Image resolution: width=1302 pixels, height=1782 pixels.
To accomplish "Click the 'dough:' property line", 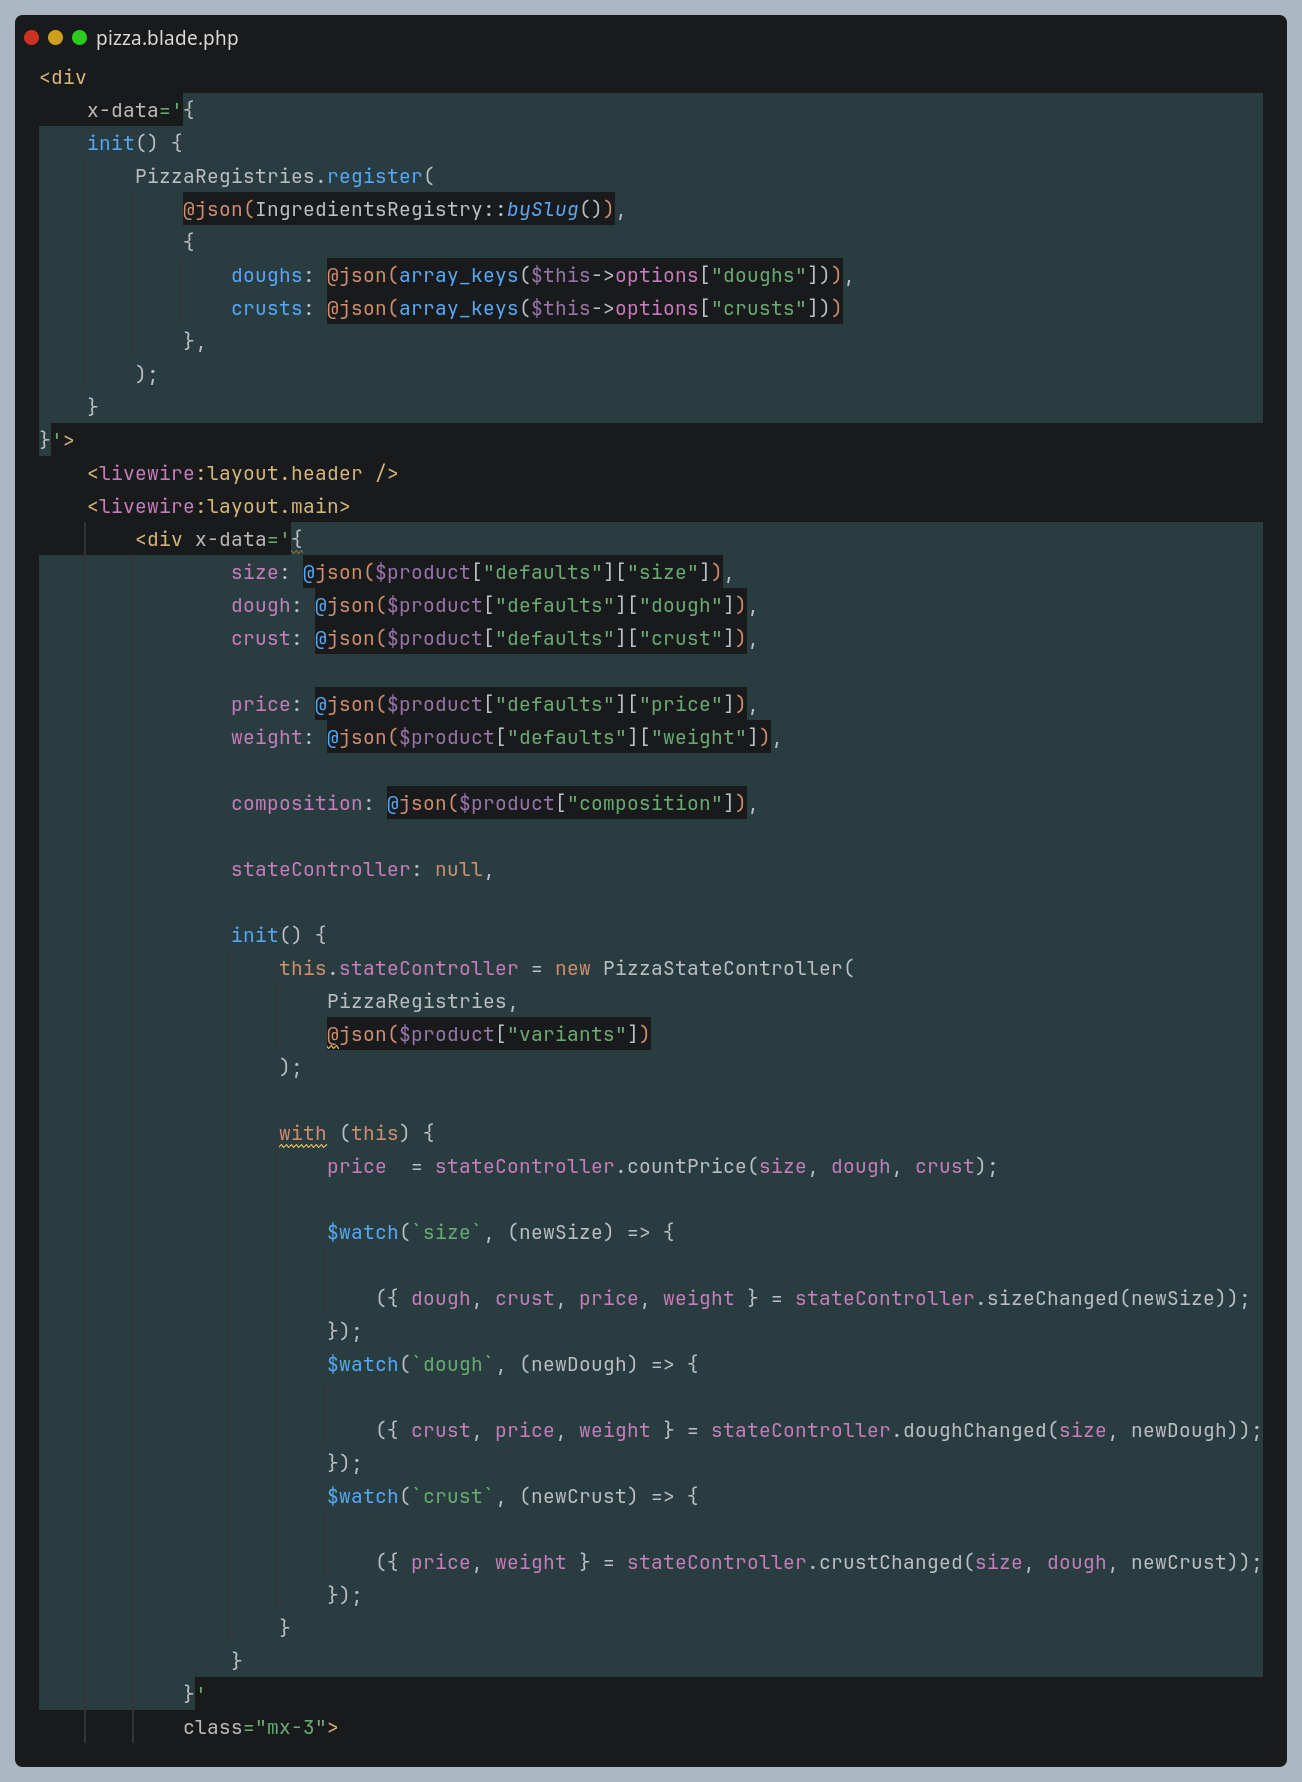I will (494, 606).
